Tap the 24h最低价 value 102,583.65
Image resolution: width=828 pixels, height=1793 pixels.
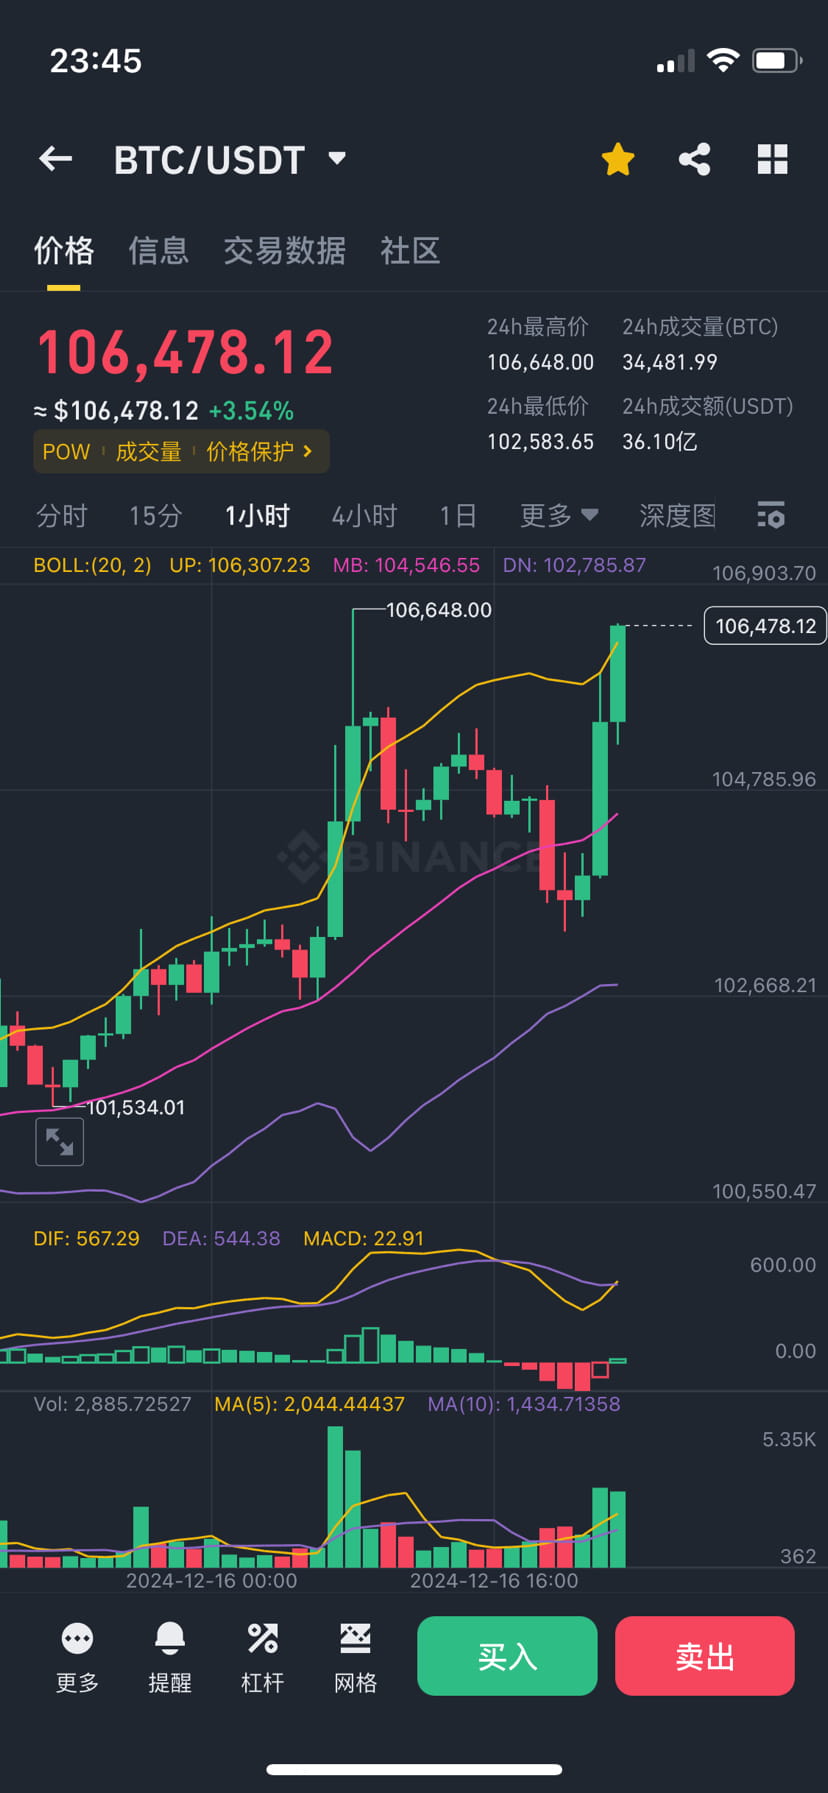pos(540,442)
